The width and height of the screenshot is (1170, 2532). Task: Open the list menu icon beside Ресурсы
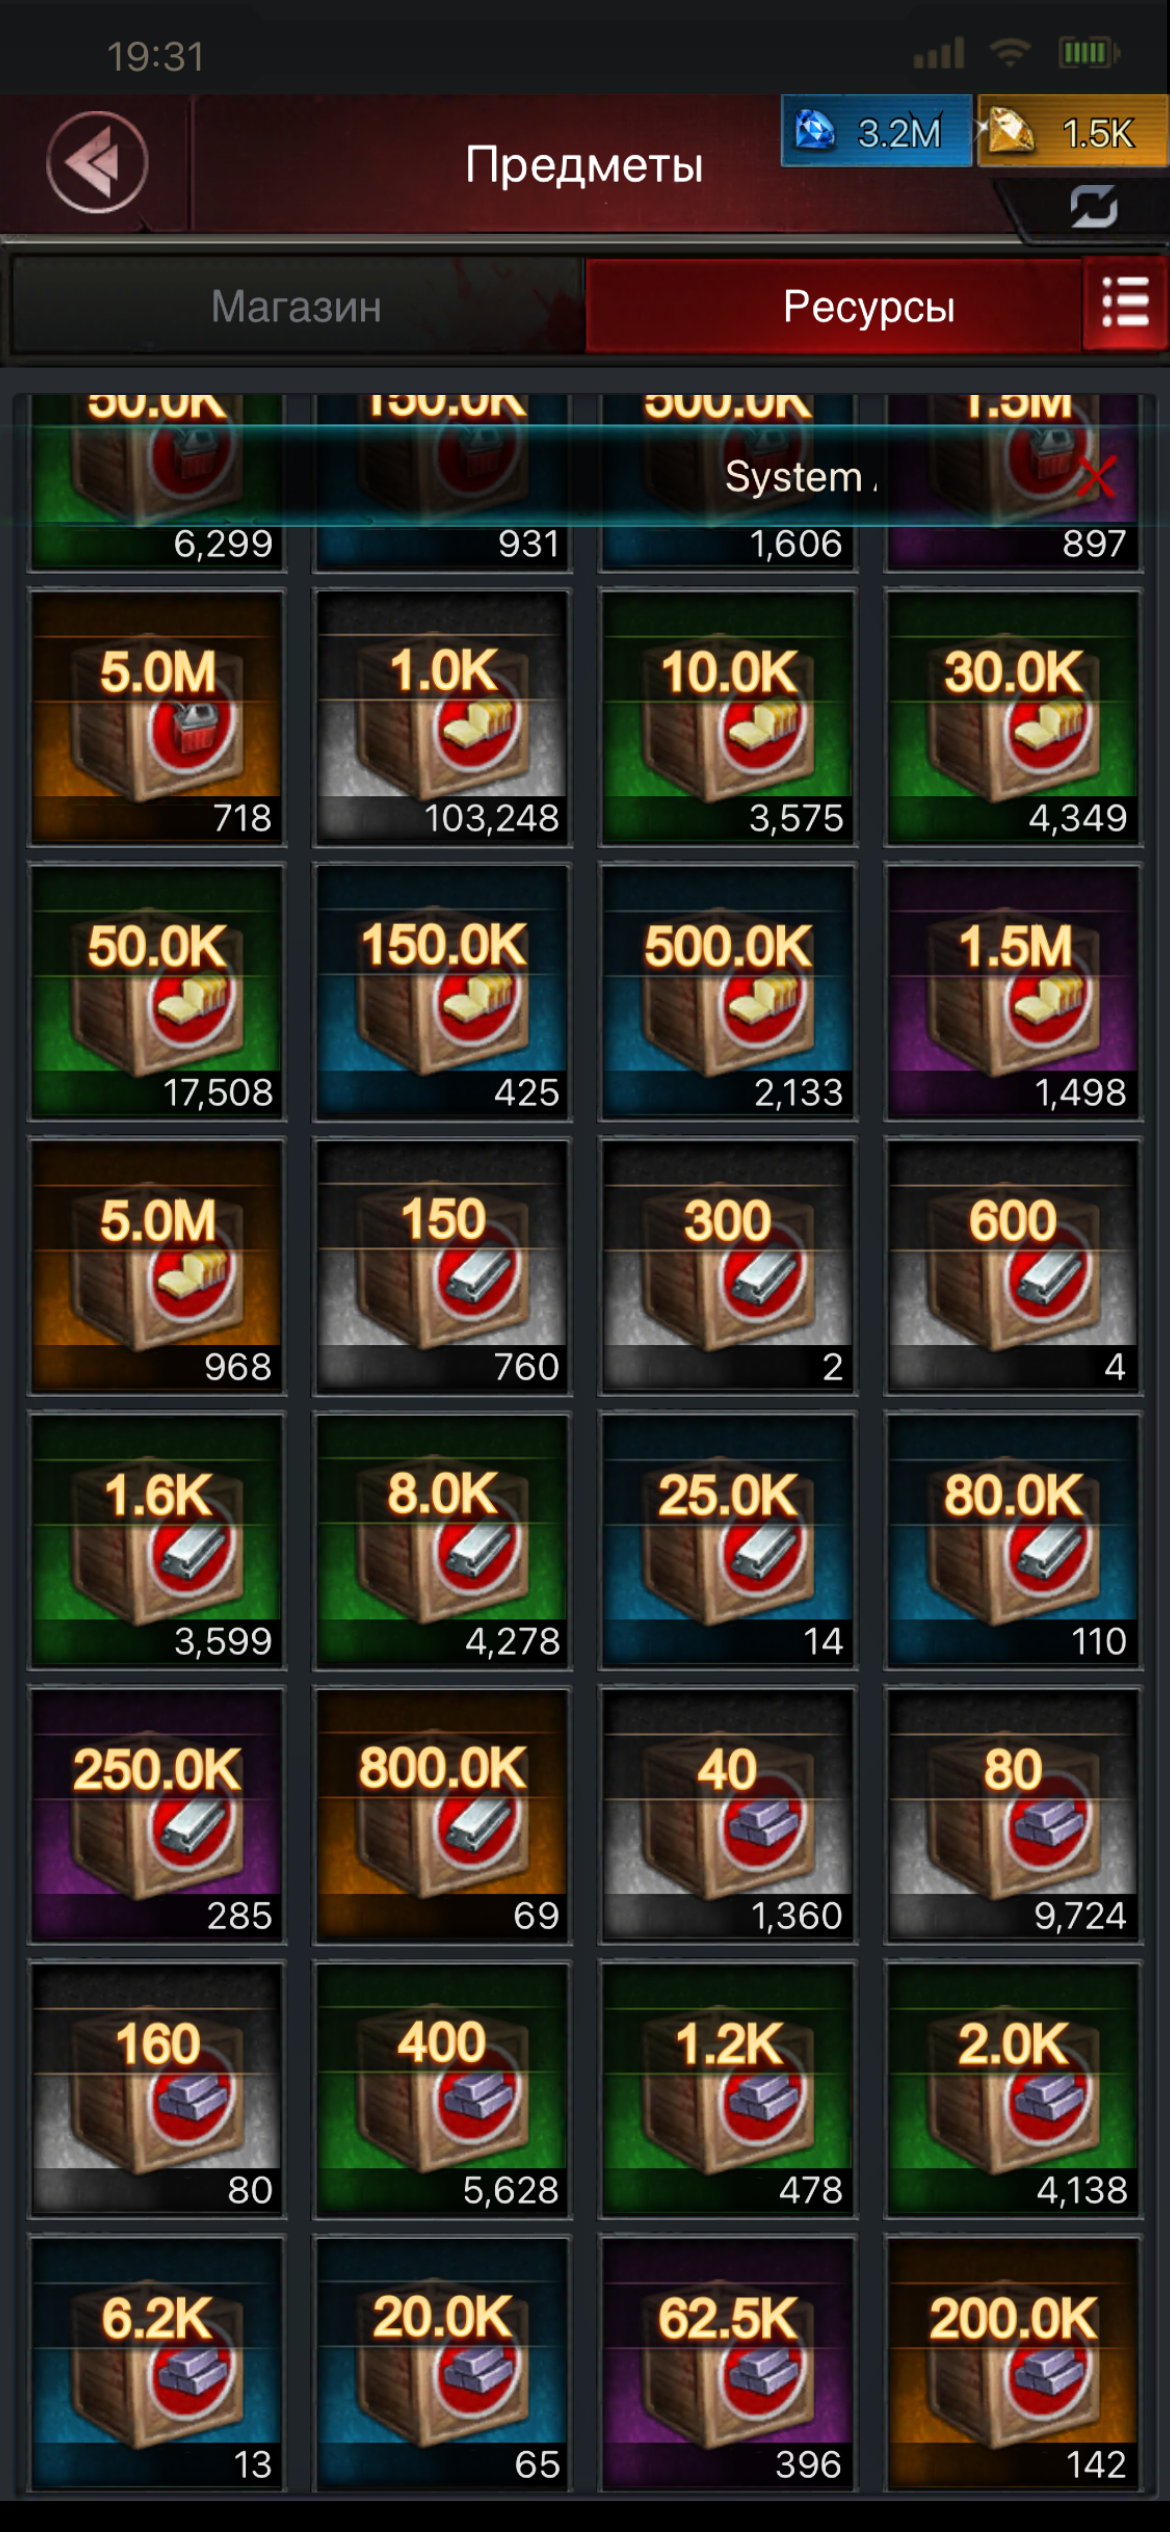pos(1125,303)
